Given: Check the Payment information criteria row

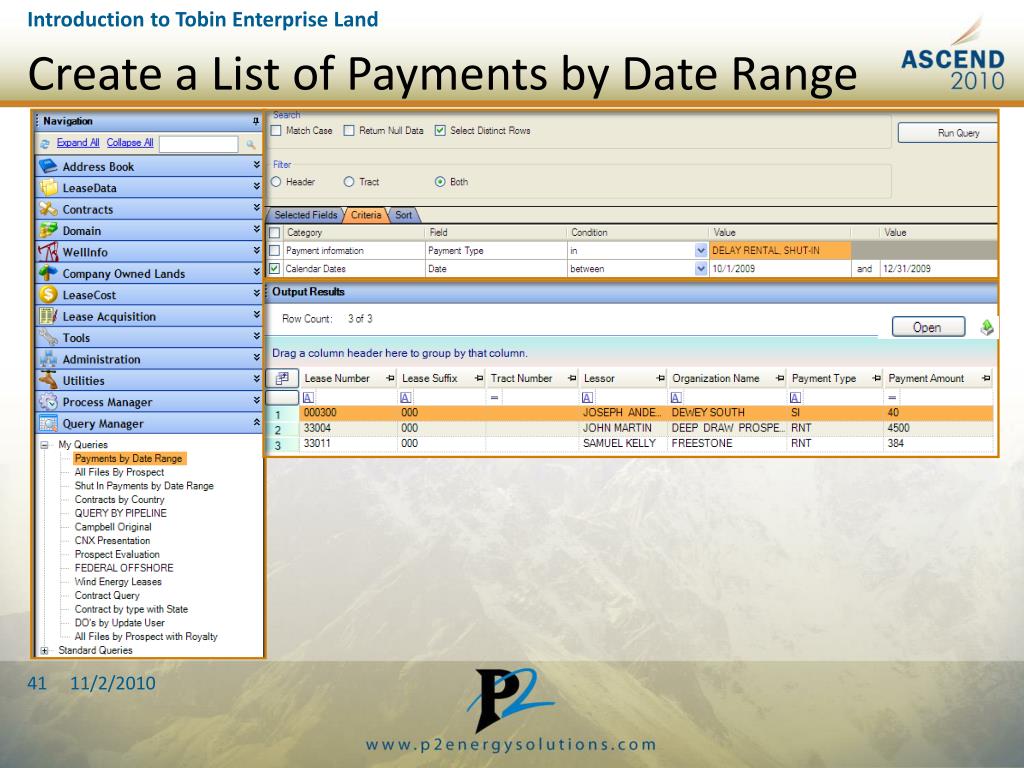Looking at the screenshot, I should click(x=275, y=251).
